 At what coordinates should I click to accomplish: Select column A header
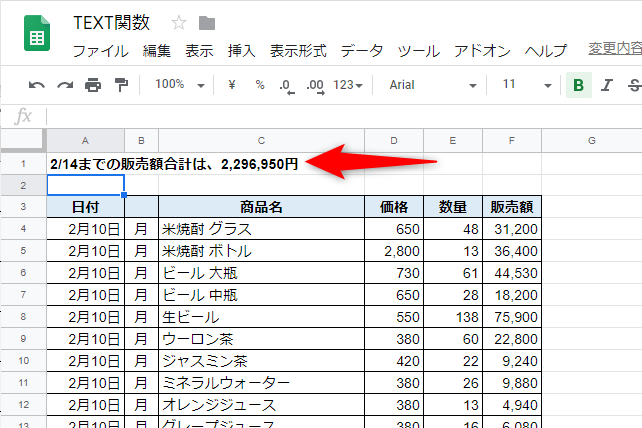click(85, 141)
